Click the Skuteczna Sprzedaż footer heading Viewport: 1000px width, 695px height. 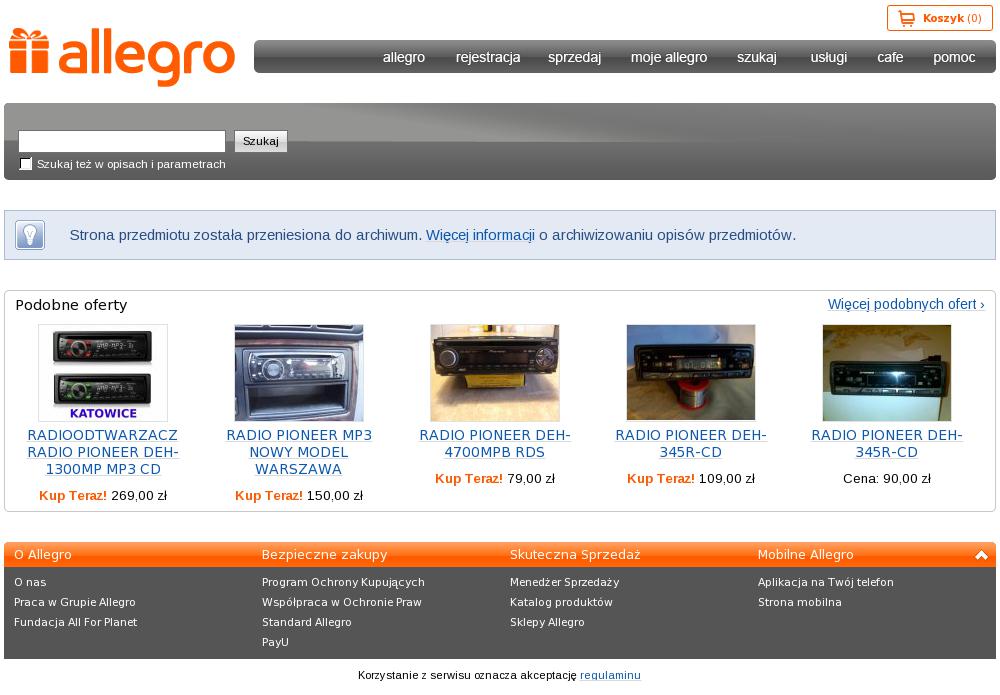(x=575, y=555)
